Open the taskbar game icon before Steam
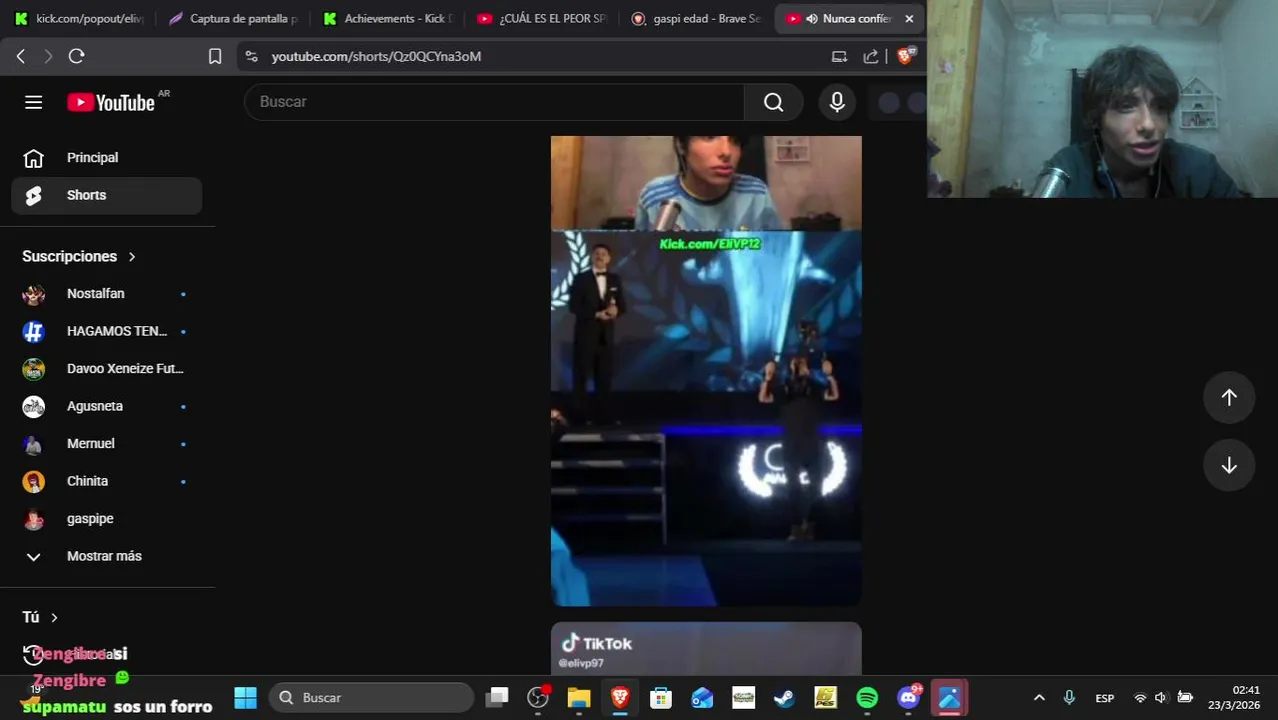 (743, 698)
